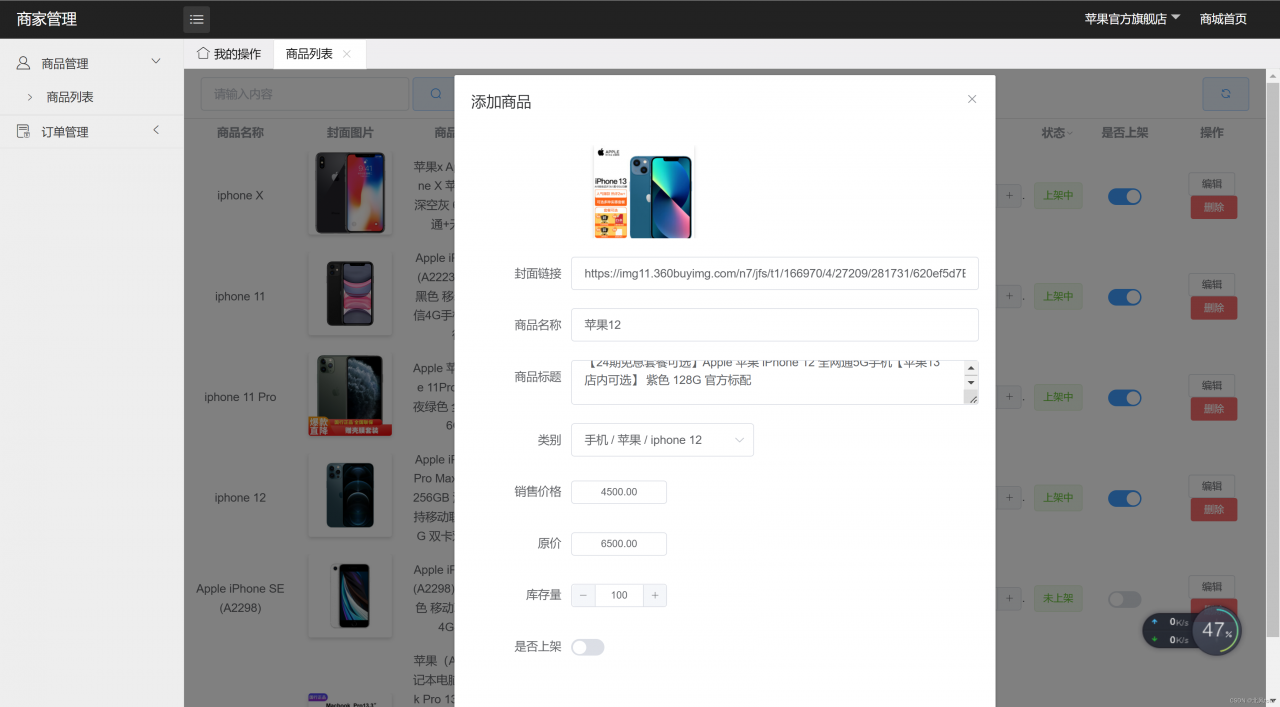This screenshot has height=707, width=1280.
Task: Click the 商品管理 user icon in sidebar
Action: [x=24, y=63]
